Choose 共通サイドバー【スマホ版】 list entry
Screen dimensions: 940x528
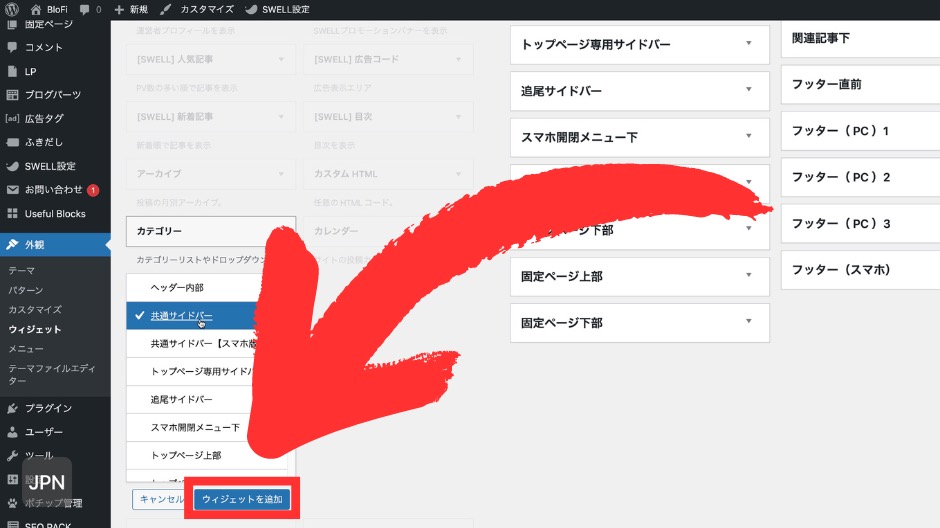[206, 343]
